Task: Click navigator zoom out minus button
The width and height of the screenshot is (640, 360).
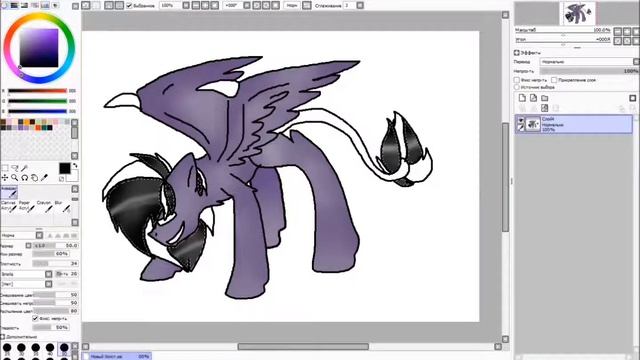Action: tap(618, 31)
